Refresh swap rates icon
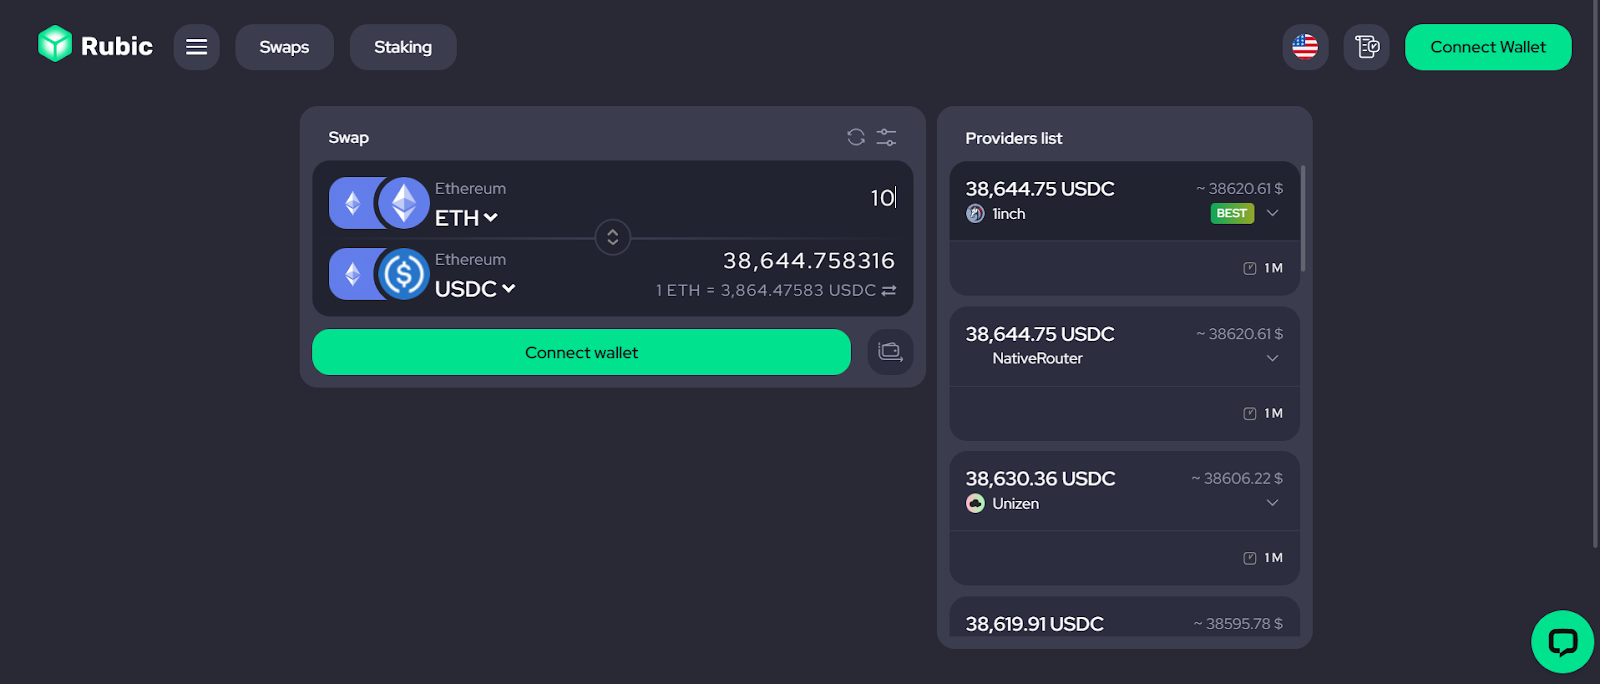The image size is (1600, 684). click(x=856, y=137)
